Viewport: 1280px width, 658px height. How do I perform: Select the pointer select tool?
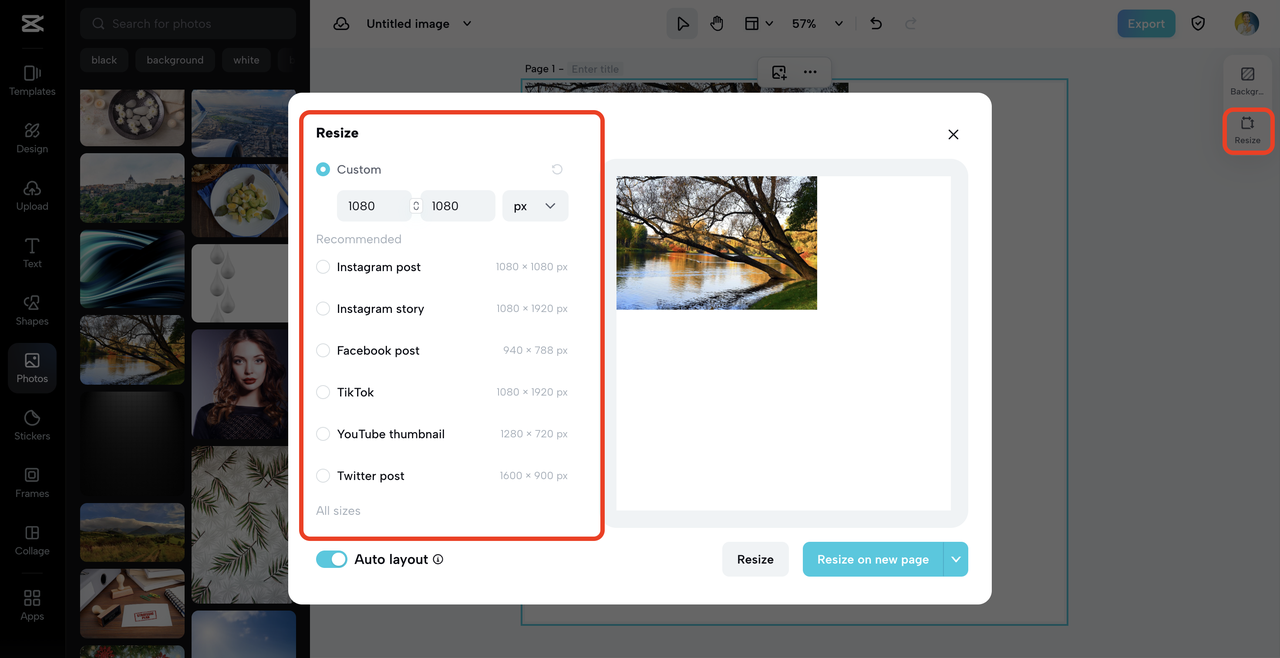pos(682,24)
